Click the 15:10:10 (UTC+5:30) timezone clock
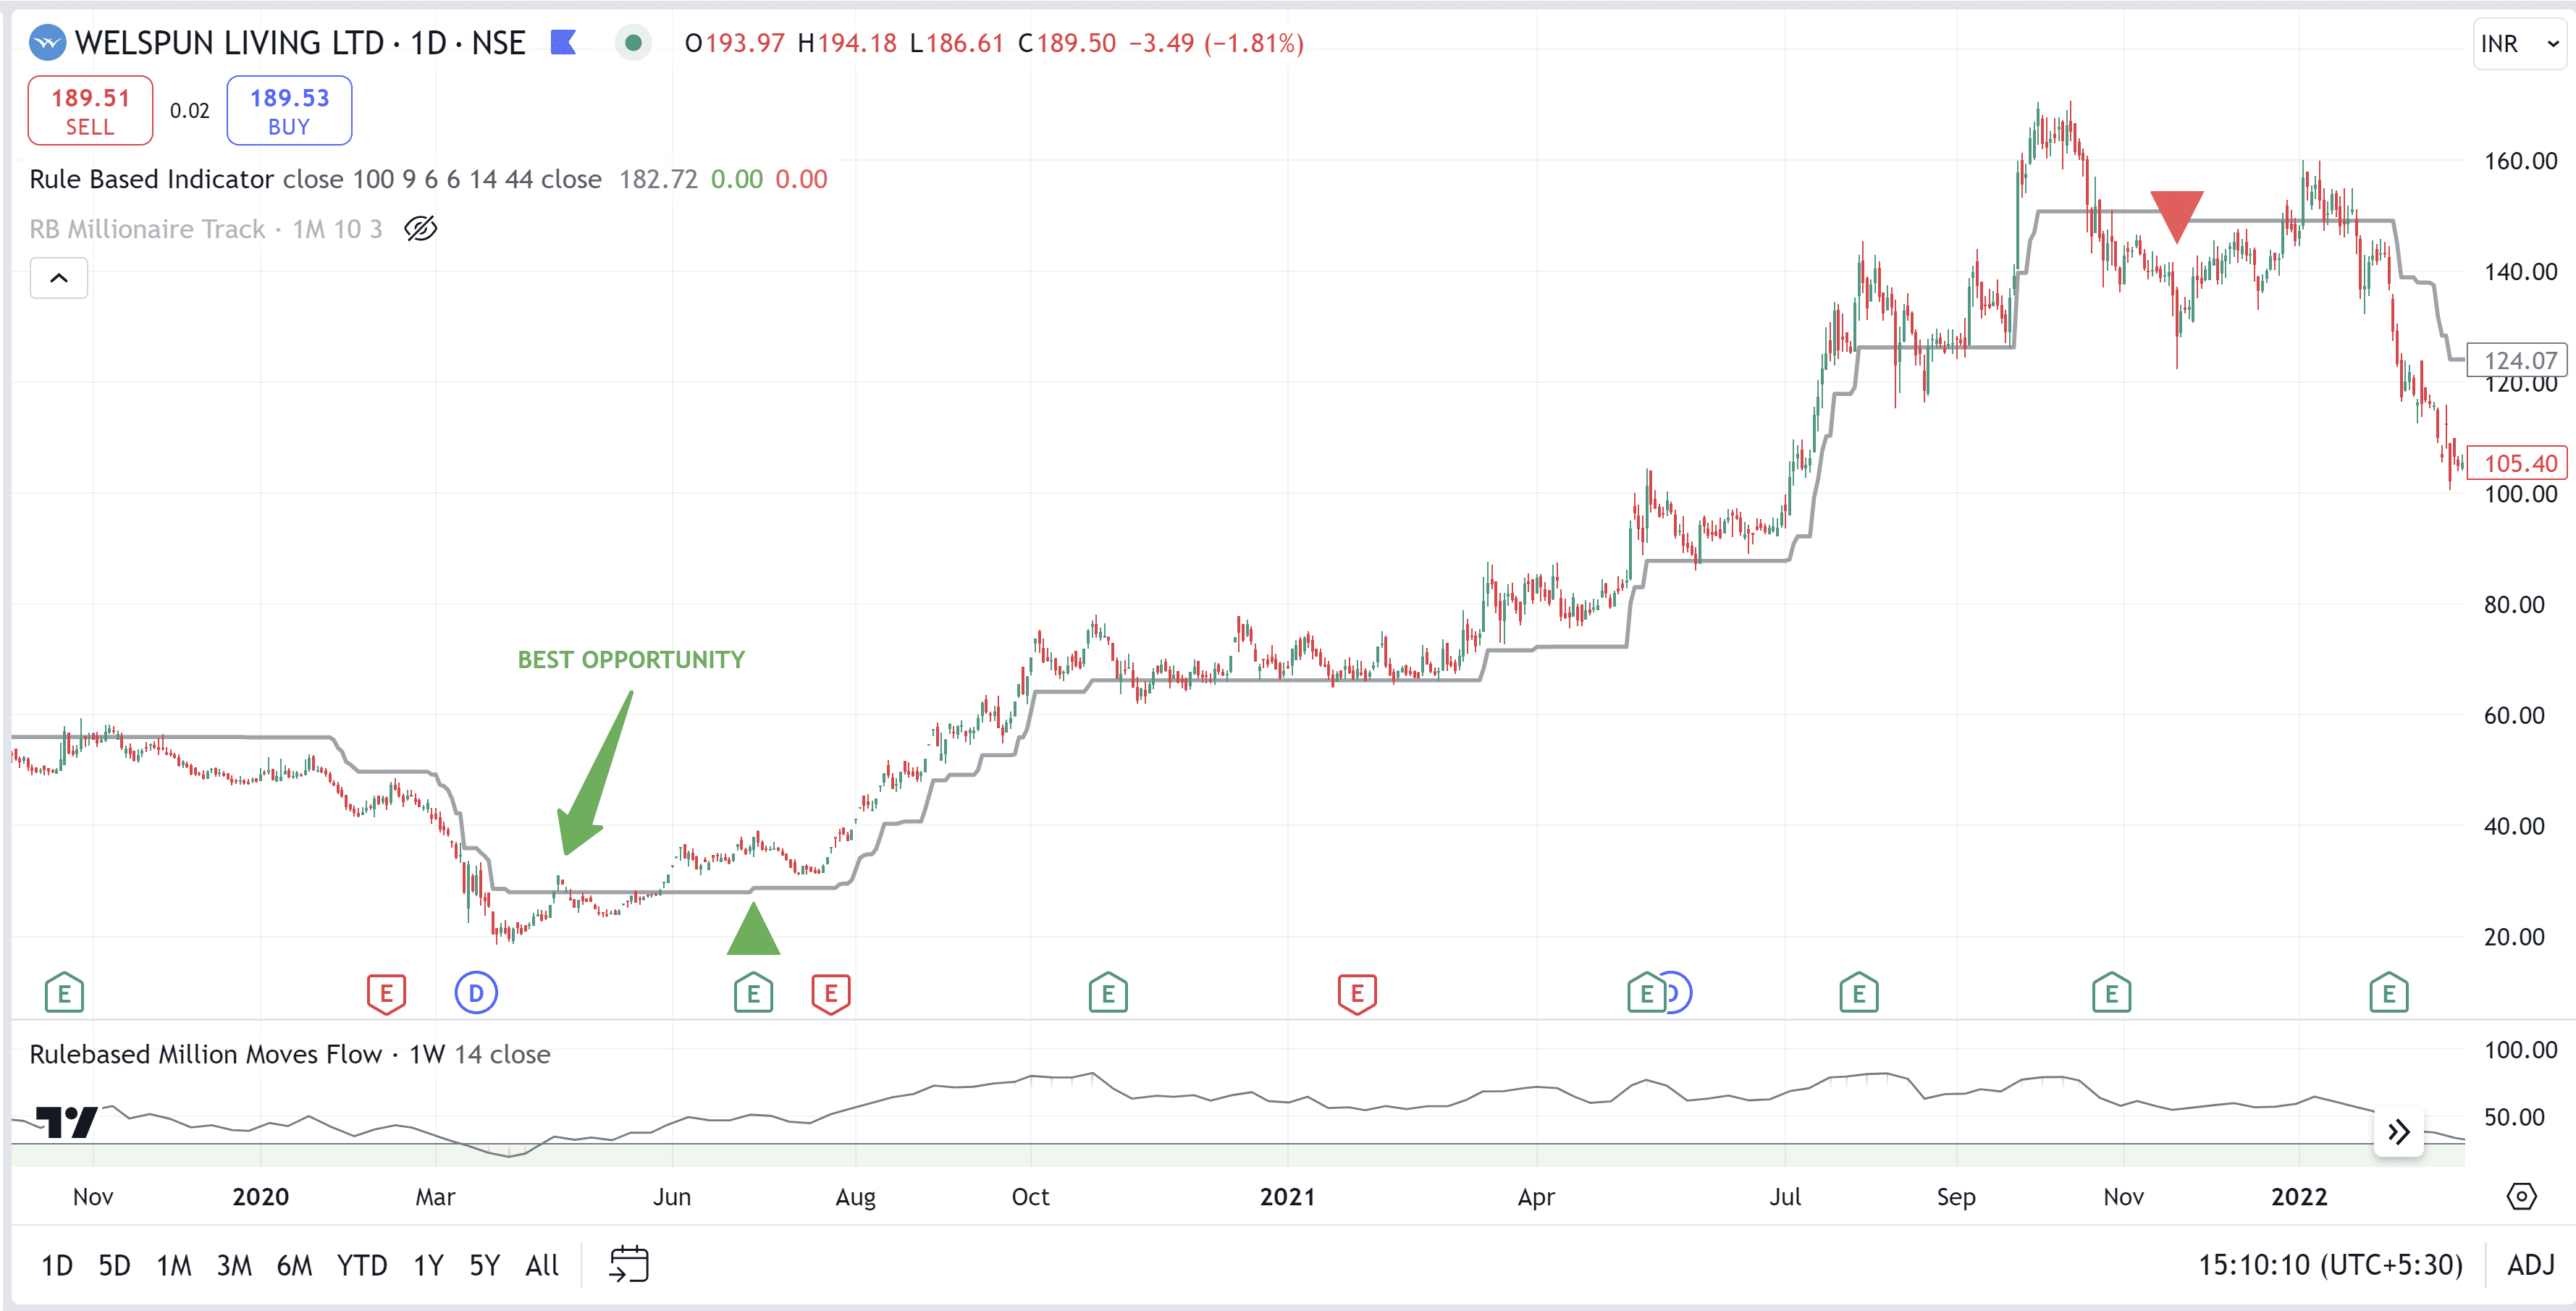The image size is (2576, 1311). [2330, 1266]
